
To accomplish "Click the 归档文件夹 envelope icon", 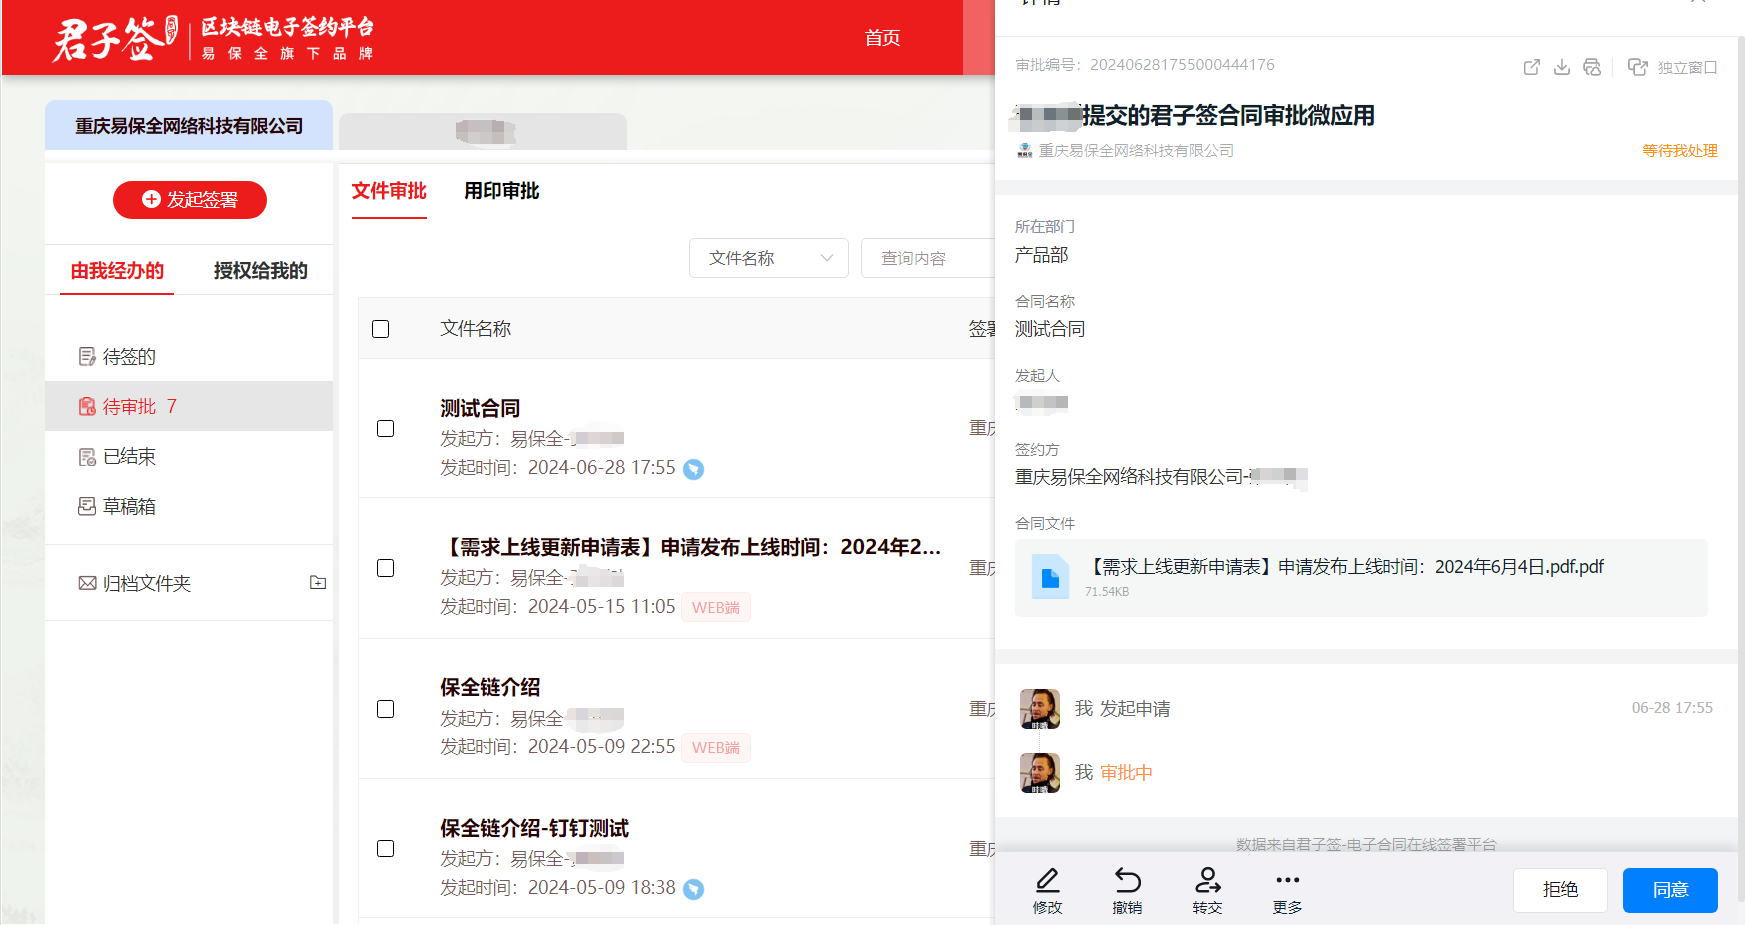I will pyautogui.click(x=87, y=583).
